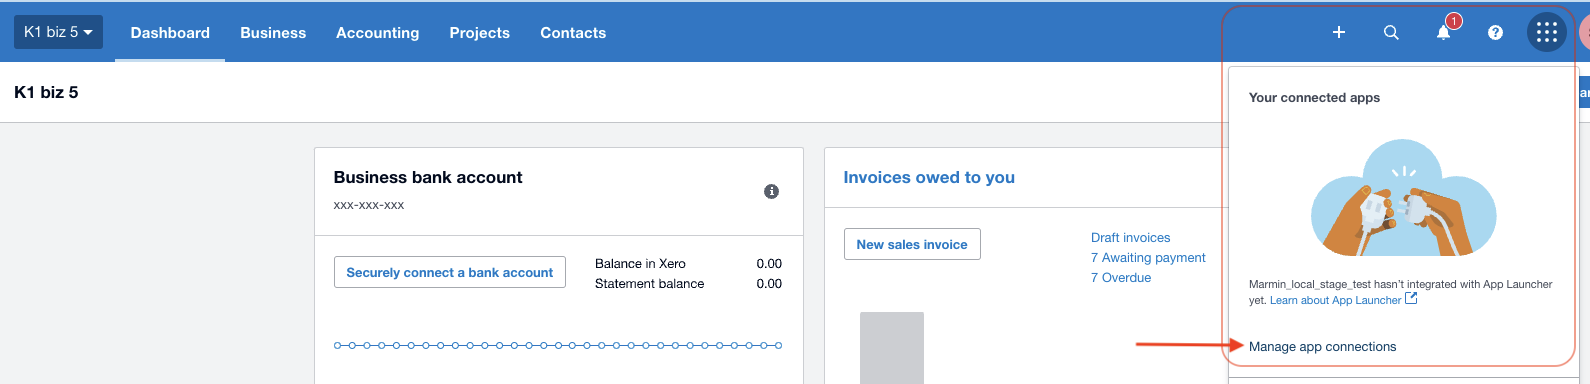This screenshot has width=1590, height=384.
Task: Click the K1 biz 5 page heading
Action: pyautogui.click(x=46, y=92)
